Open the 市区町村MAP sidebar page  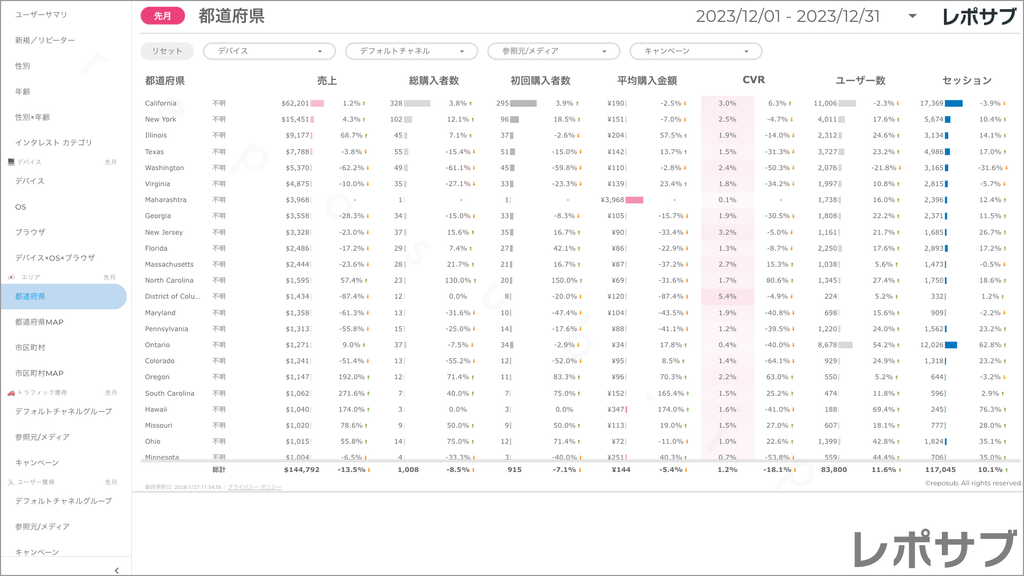tap(40, 373)
